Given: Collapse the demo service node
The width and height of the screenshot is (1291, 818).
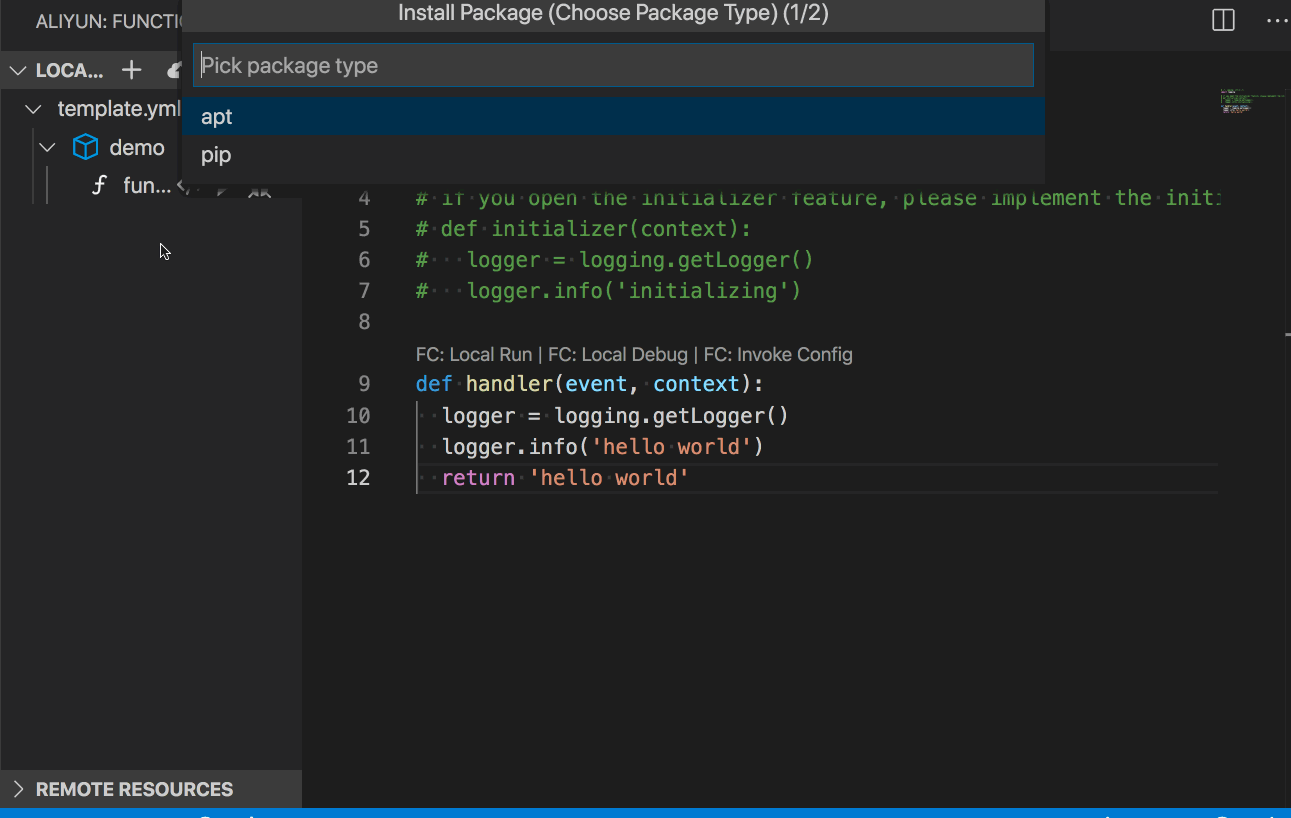Looking at the screenshot, I should 47,148.
